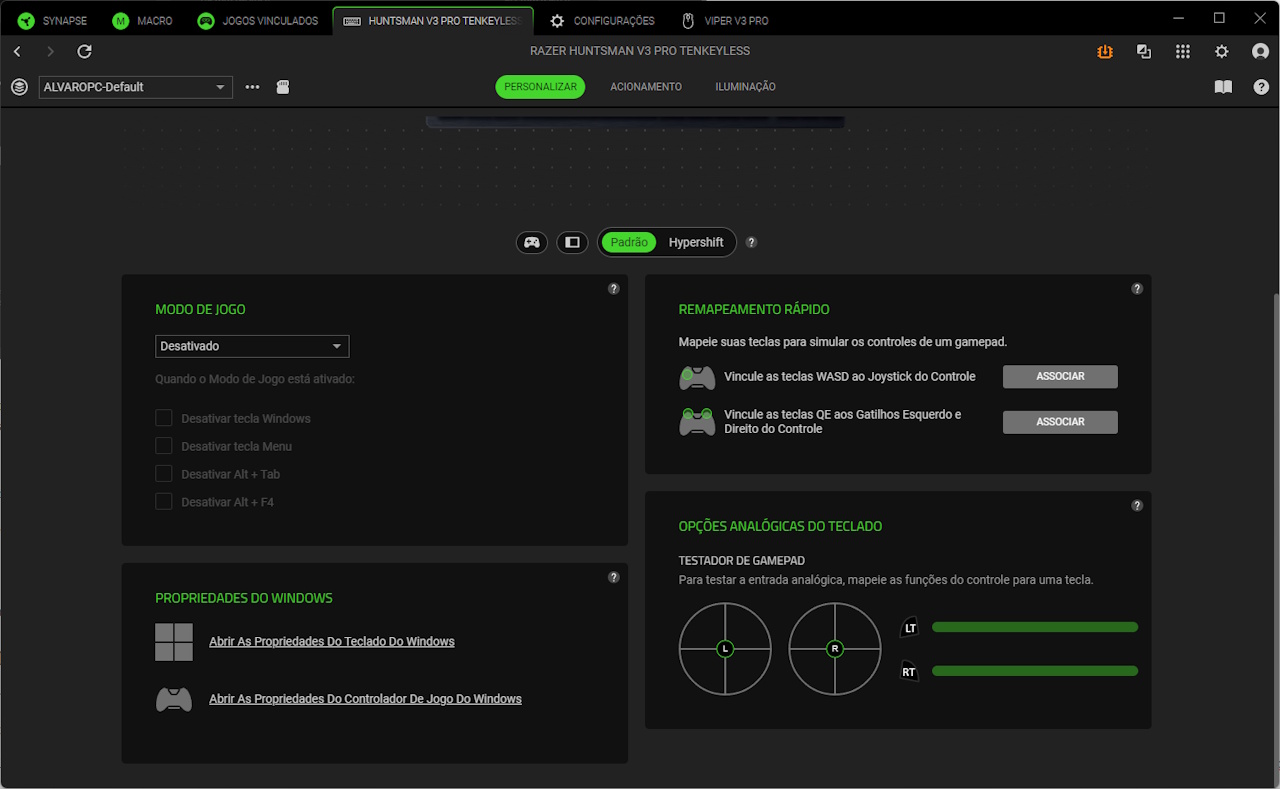Image resolution: width=1280 pixels, height=789 pixels.
Task: Enable Desativar tecla Windows checkbox
Action: (x=164, y=418)
